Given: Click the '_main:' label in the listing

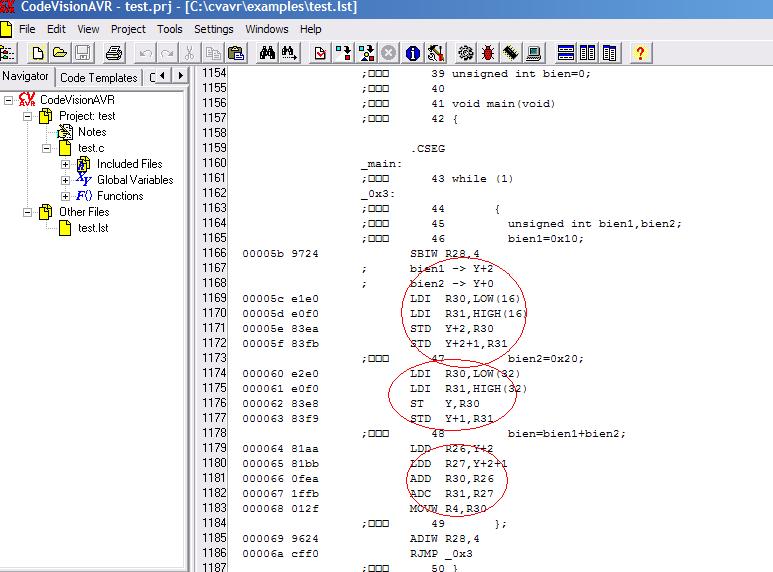Looking at the screenshot, I should tap(382, 164).
